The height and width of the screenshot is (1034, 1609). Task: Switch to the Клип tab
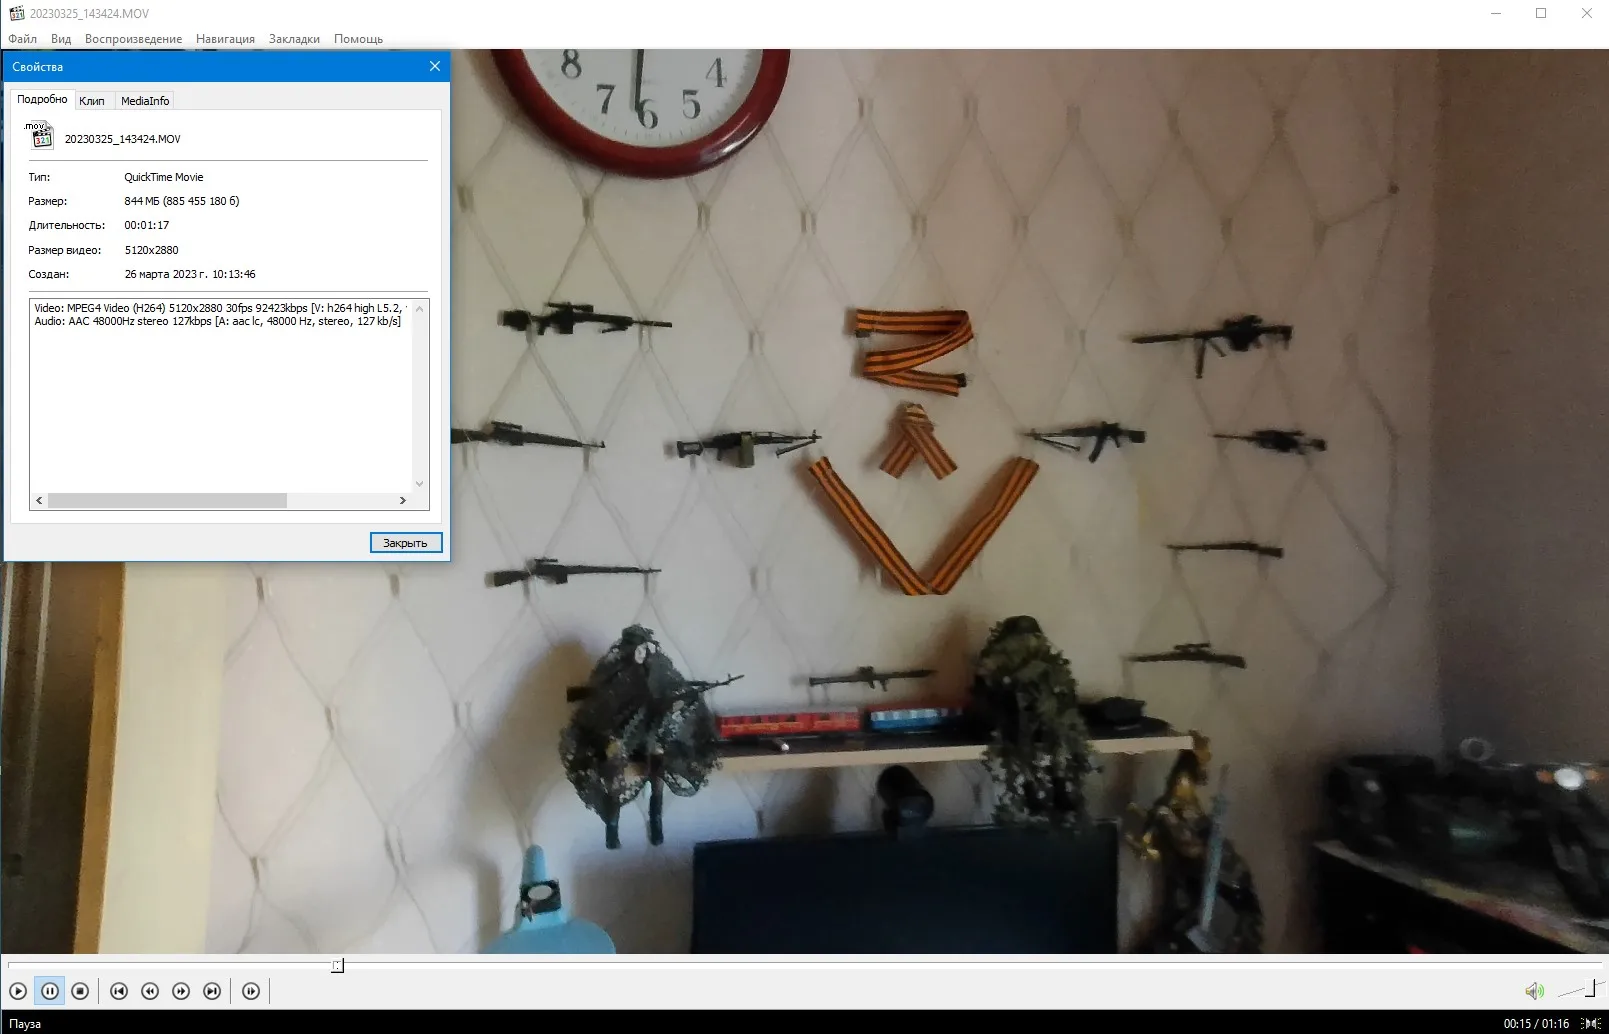point(92,101)
